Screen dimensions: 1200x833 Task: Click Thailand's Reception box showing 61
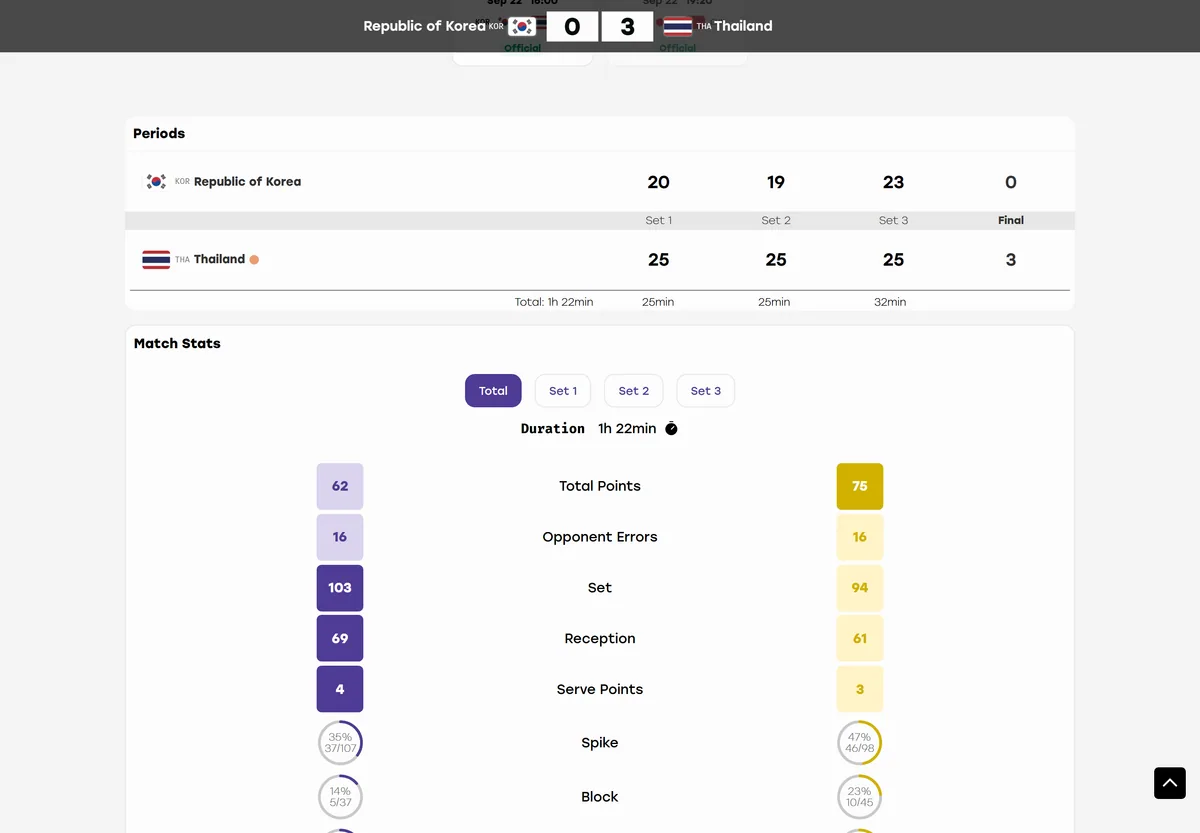point(860,638)
